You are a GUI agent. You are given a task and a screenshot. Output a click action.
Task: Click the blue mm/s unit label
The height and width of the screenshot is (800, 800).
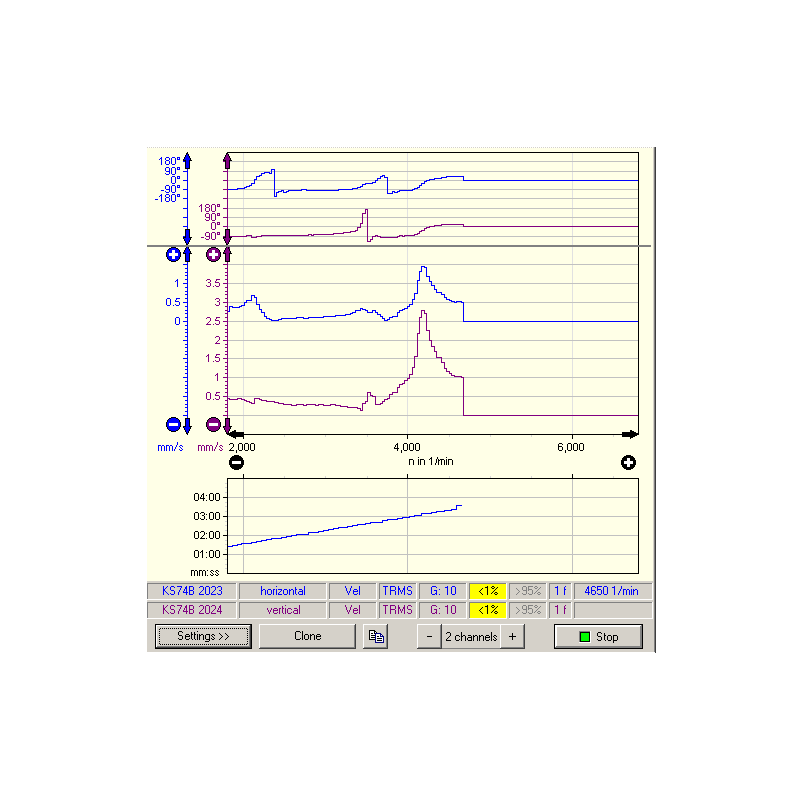tap(170, 447)
